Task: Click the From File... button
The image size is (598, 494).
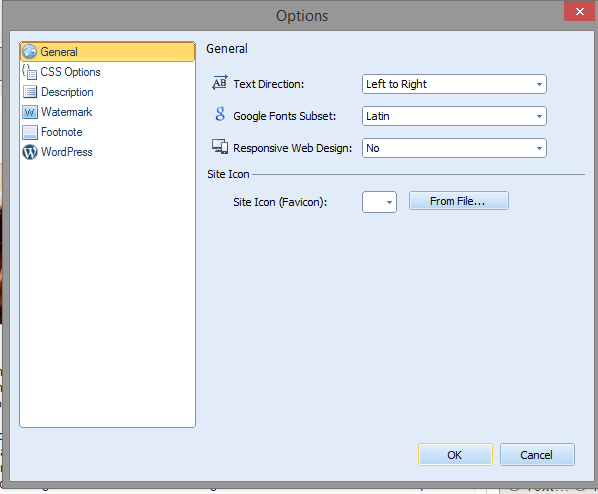Action: coord(458,201)
